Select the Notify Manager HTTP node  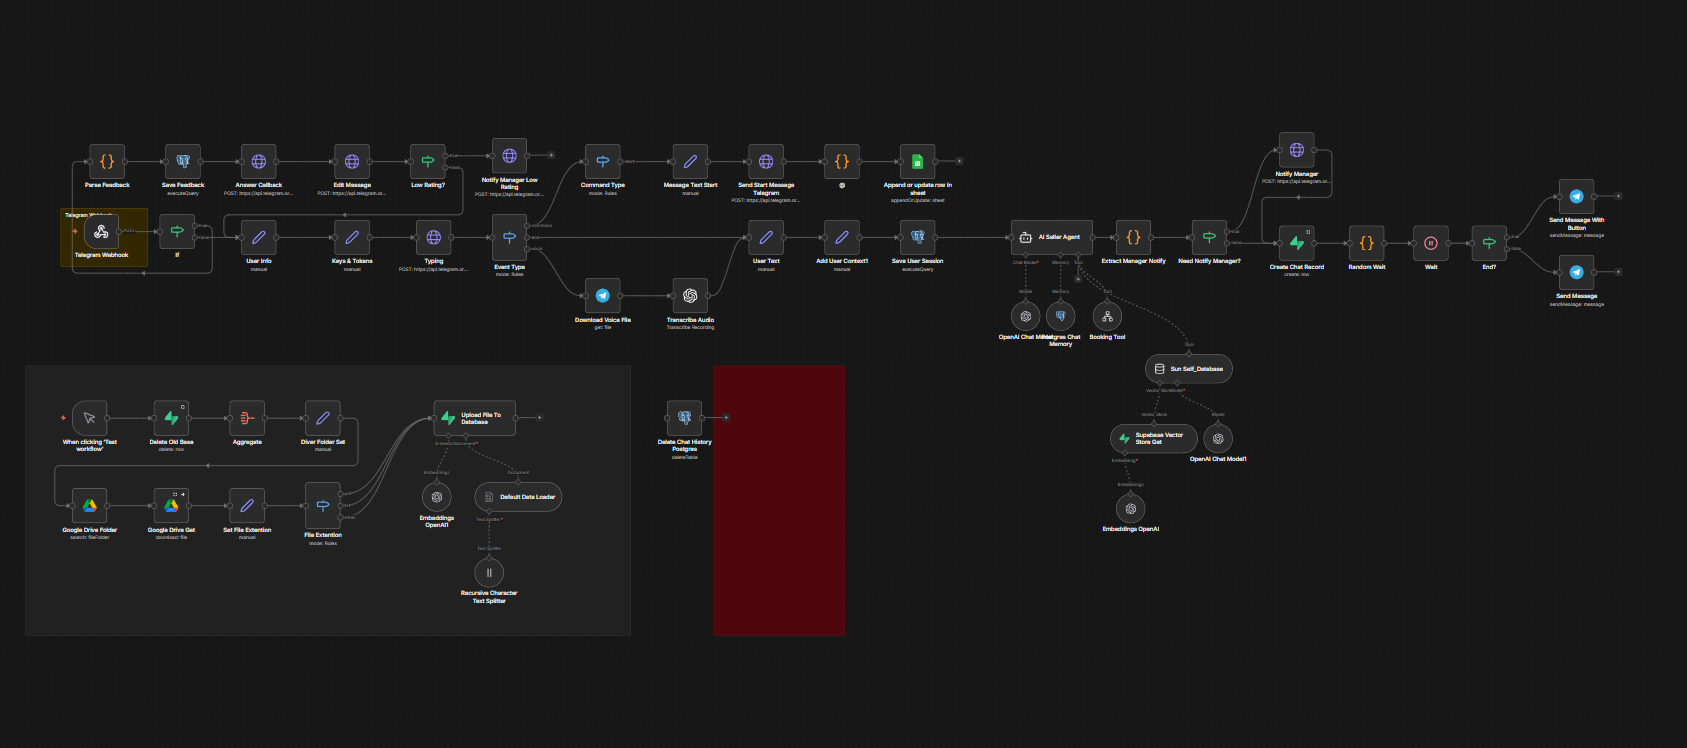pos(1297,150)
